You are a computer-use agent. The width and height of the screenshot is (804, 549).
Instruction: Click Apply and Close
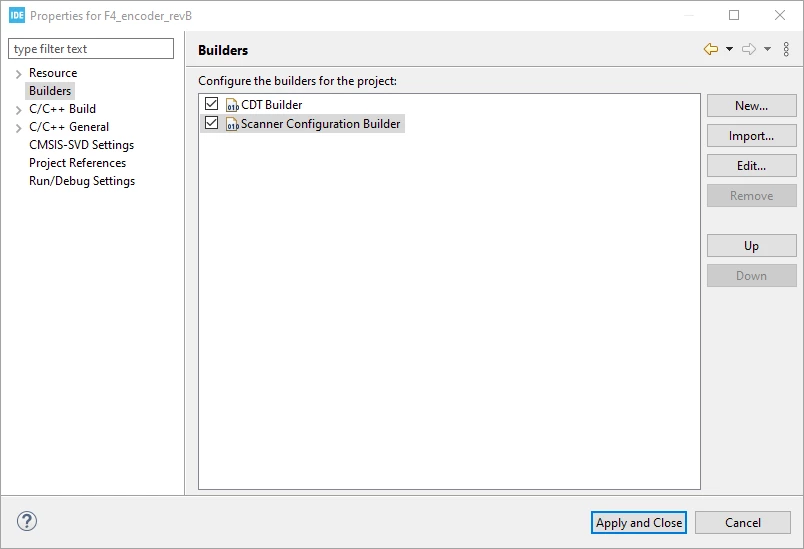pyautogui.click(x=639, y=522)
